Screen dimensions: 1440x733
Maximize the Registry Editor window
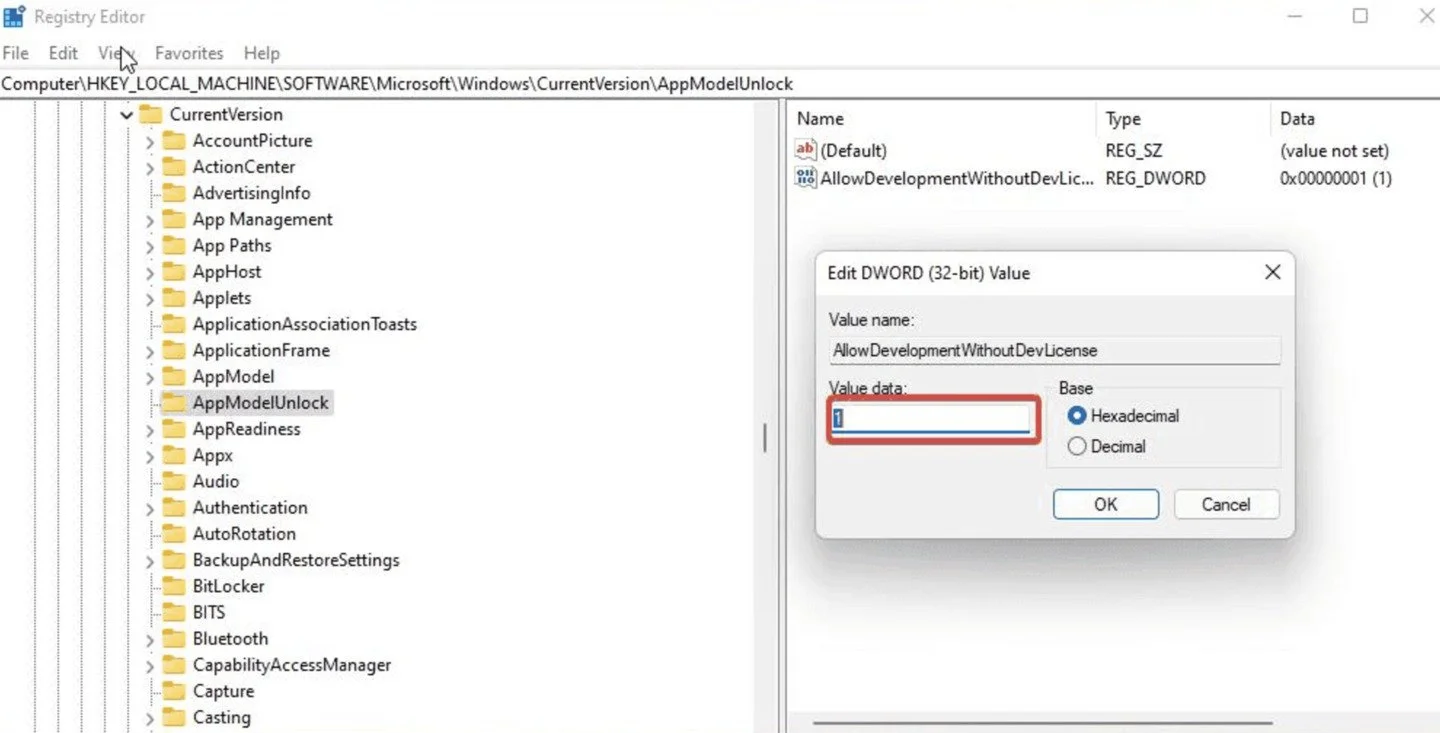click(1359, 16)
